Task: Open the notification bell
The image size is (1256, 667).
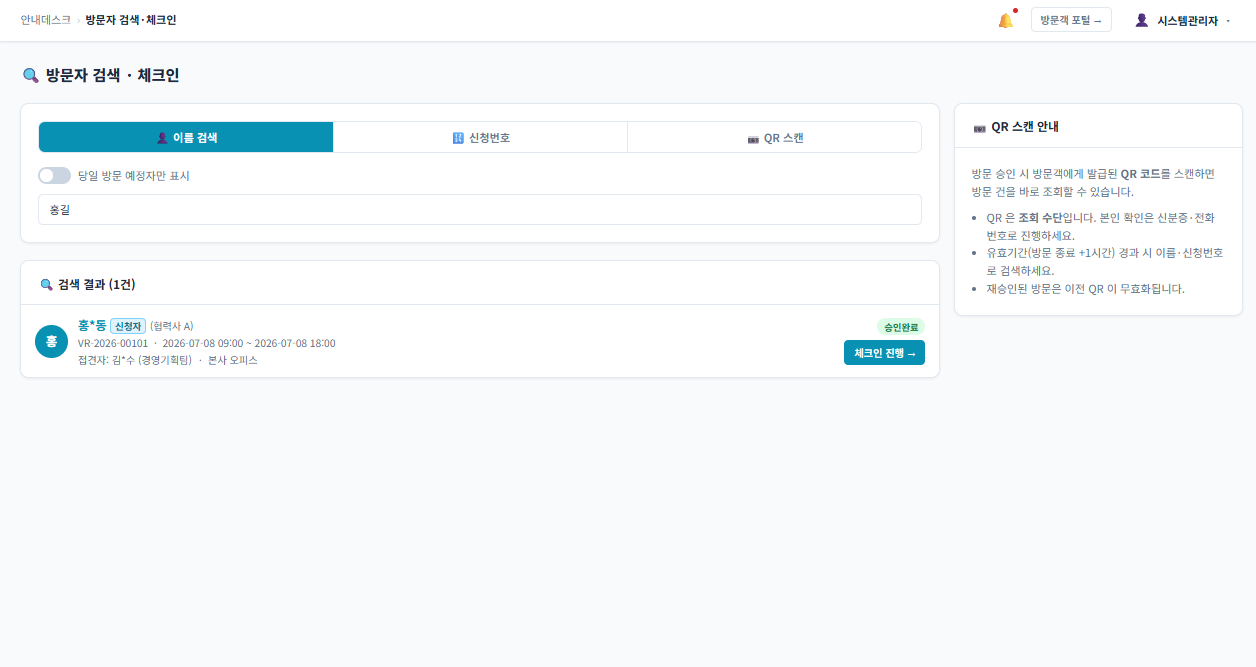Action: point(1005,20)
